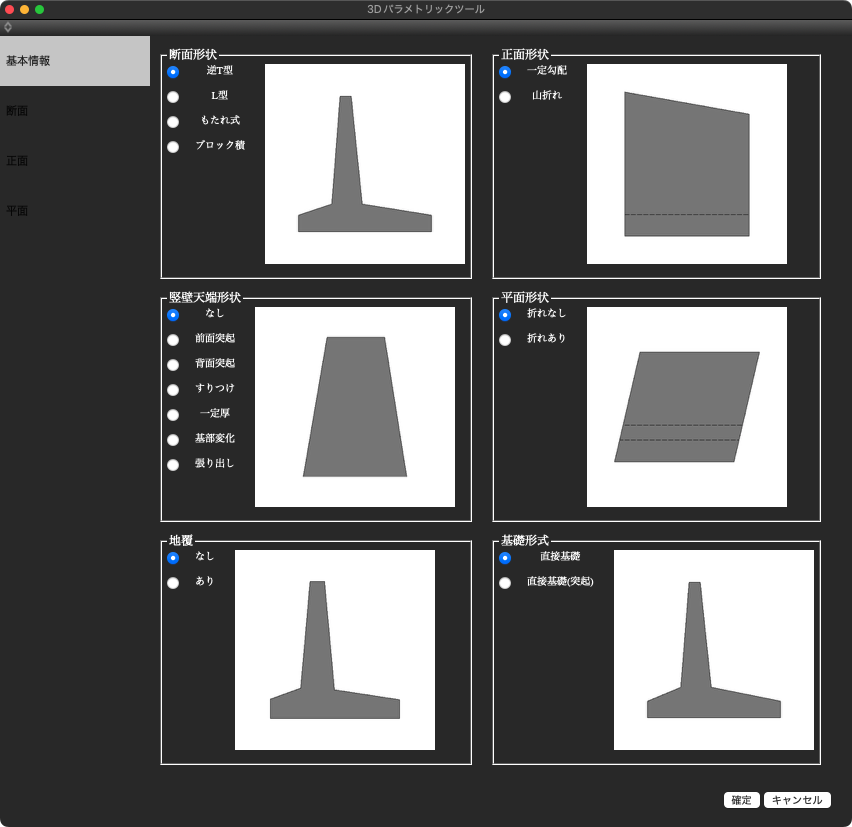Select 背面突起 wall top option
852x827 pixels.
(x=173, y=365)
